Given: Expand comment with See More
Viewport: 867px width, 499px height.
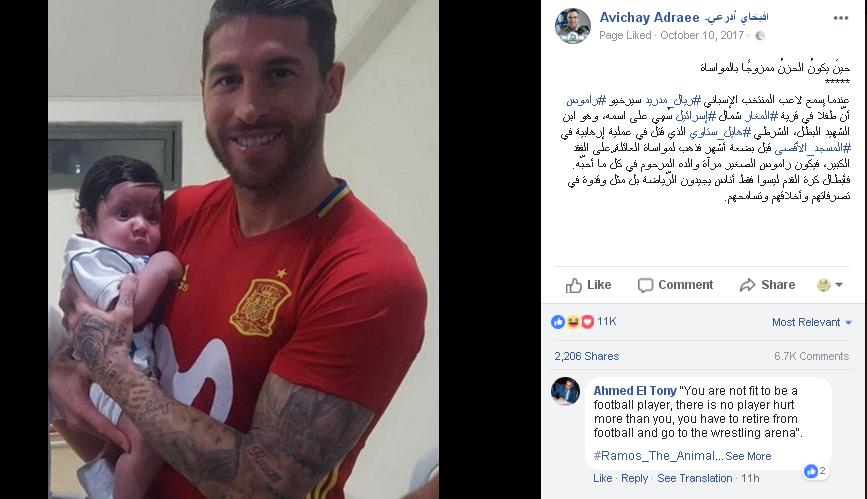Looking at the screenshot, I should (x=748, y=456).
